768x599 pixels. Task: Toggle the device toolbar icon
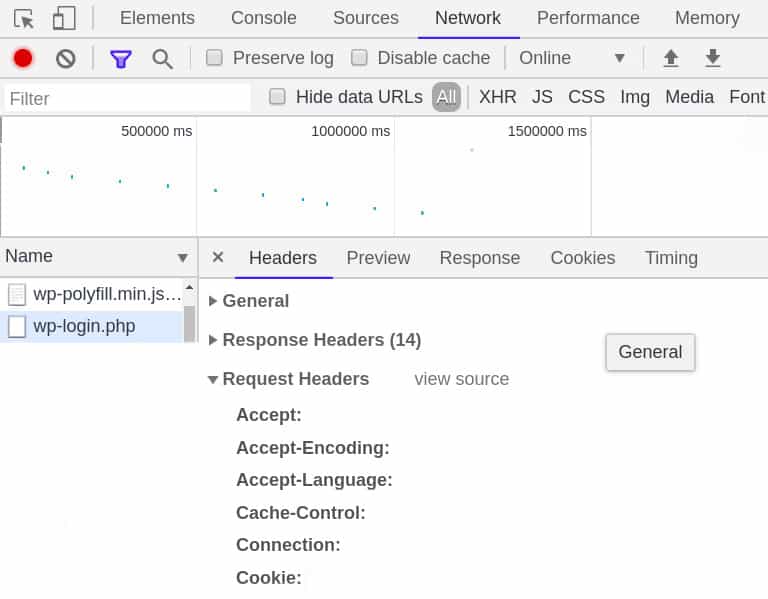coord(64,18)
